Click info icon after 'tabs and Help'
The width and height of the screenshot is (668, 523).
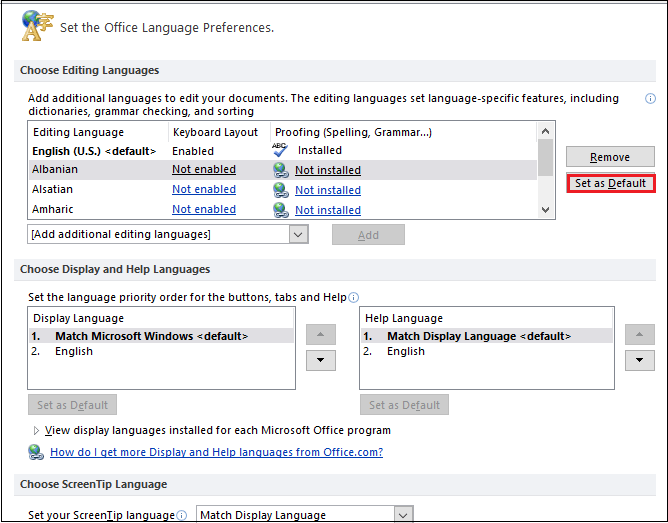(354, 297)
